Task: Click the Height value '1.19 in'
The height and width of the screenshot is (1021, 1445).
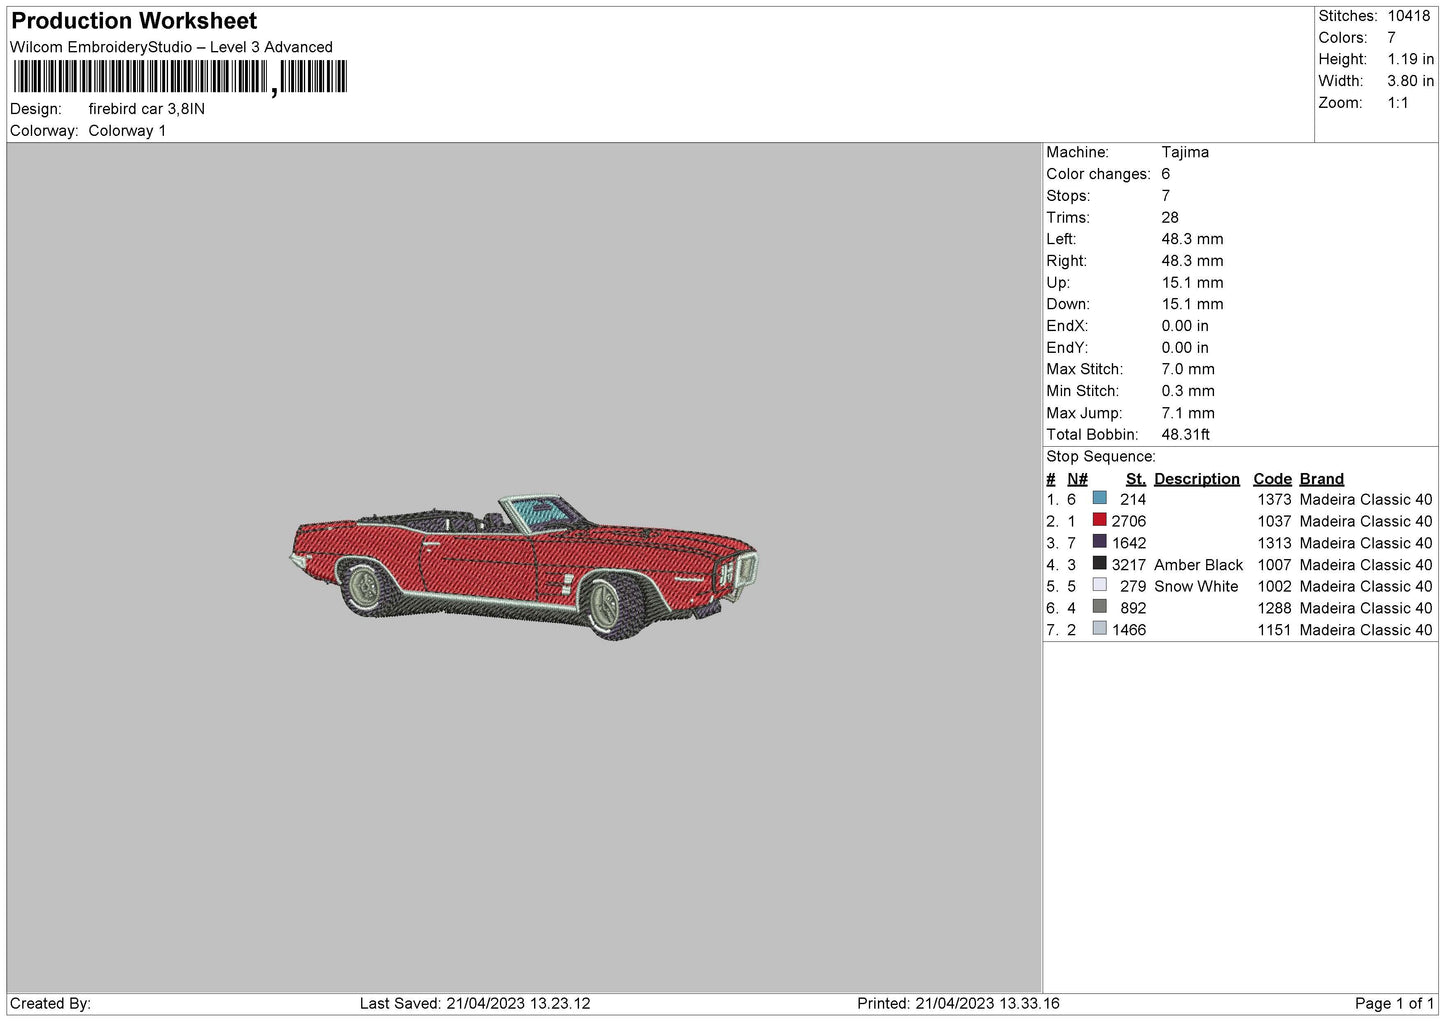Action: [x=1411, y=60]
